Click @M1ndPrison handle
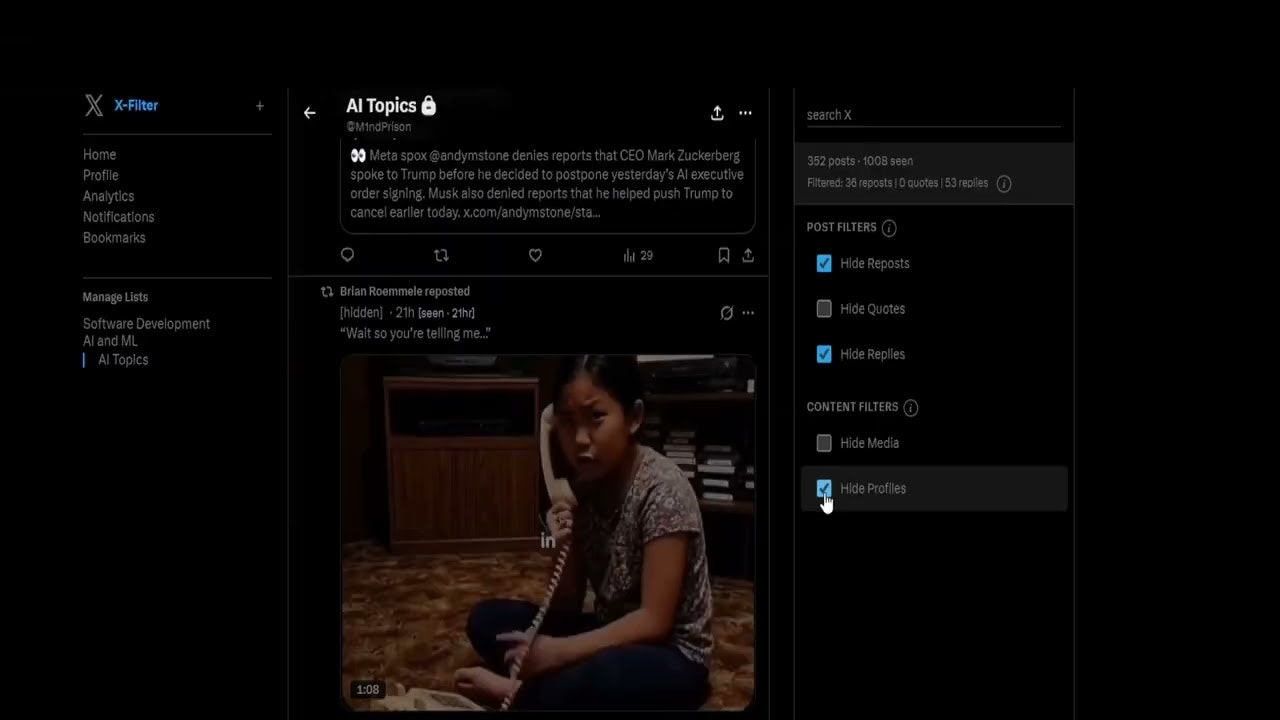Screen dimensions: 1280x720 [378, 127]
